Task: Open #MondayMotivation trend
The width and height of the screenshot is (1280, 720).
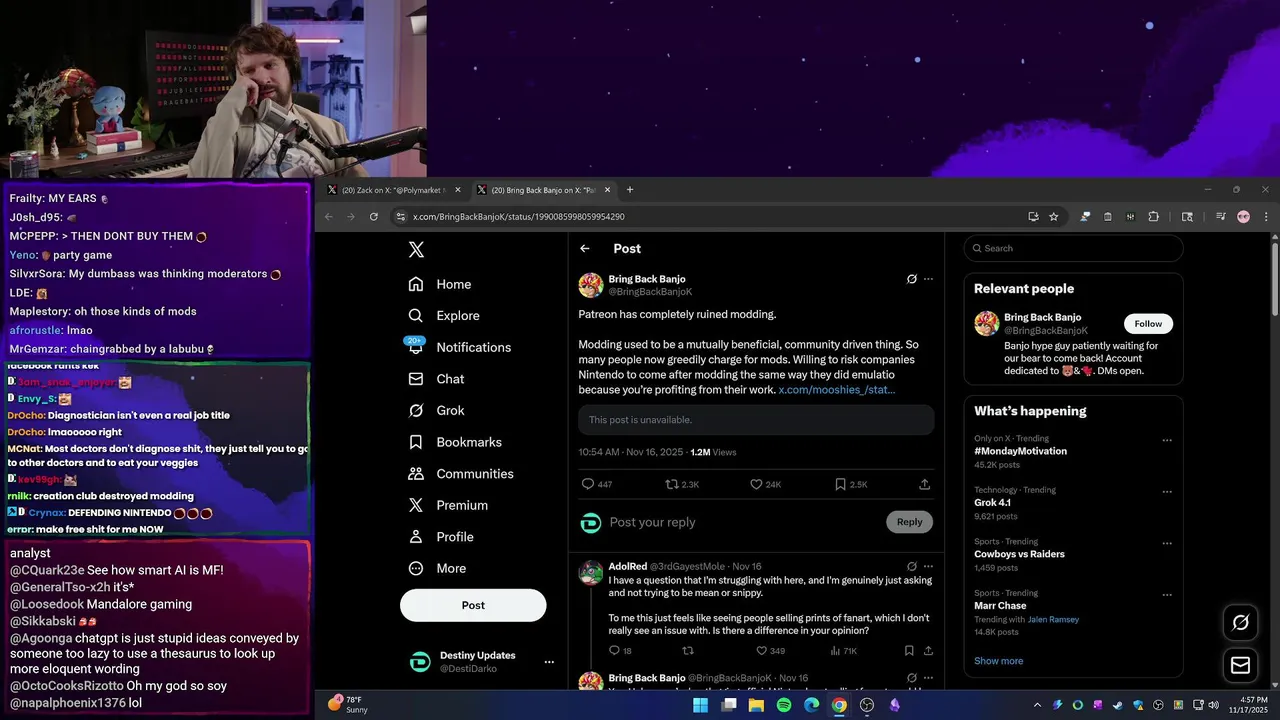Action: (1020, 451)
